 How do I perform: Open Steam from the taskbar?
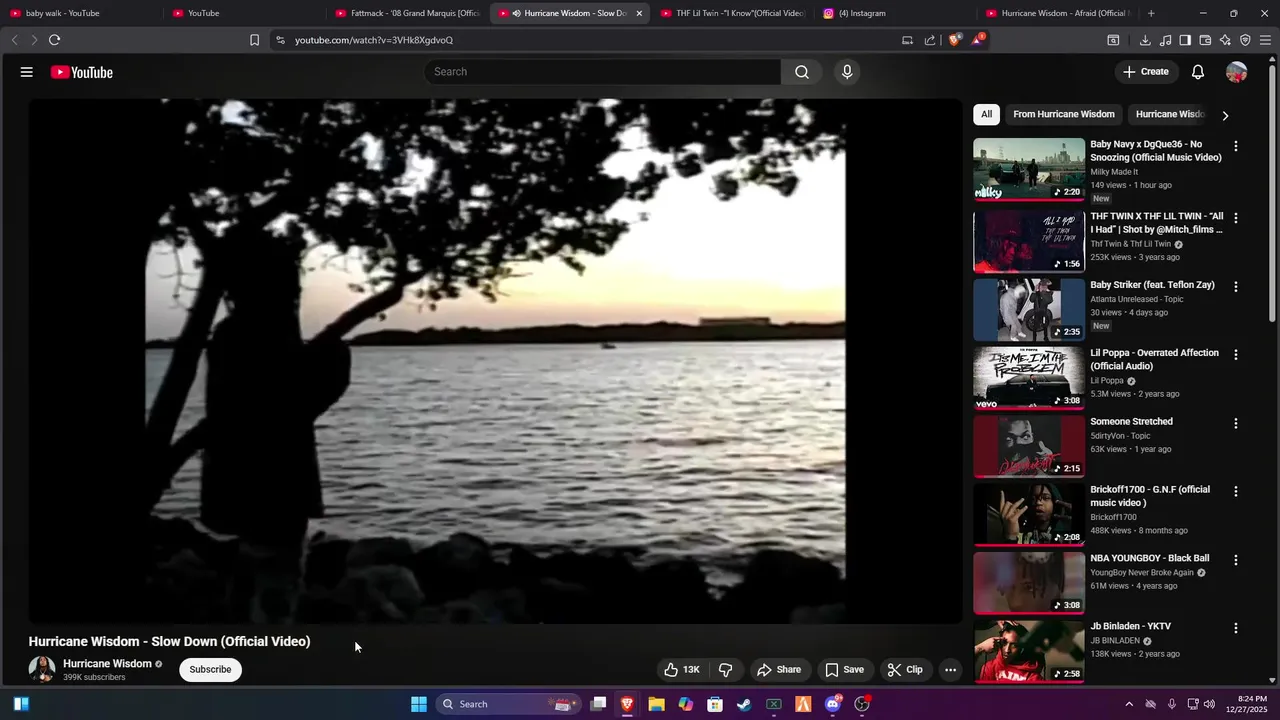[744, 704]
